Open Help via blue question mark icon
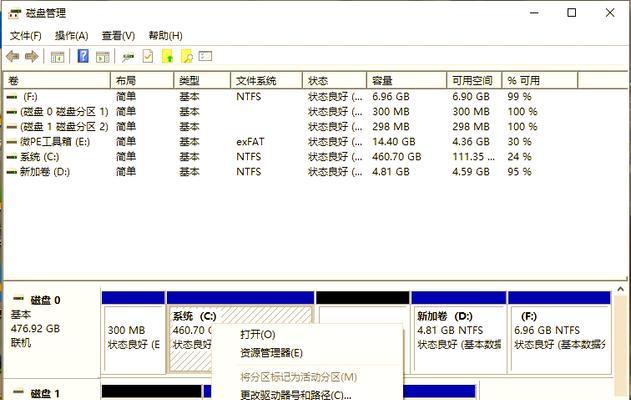The height and width of the screenshot is (400, 631). click(x=83, y=57)
